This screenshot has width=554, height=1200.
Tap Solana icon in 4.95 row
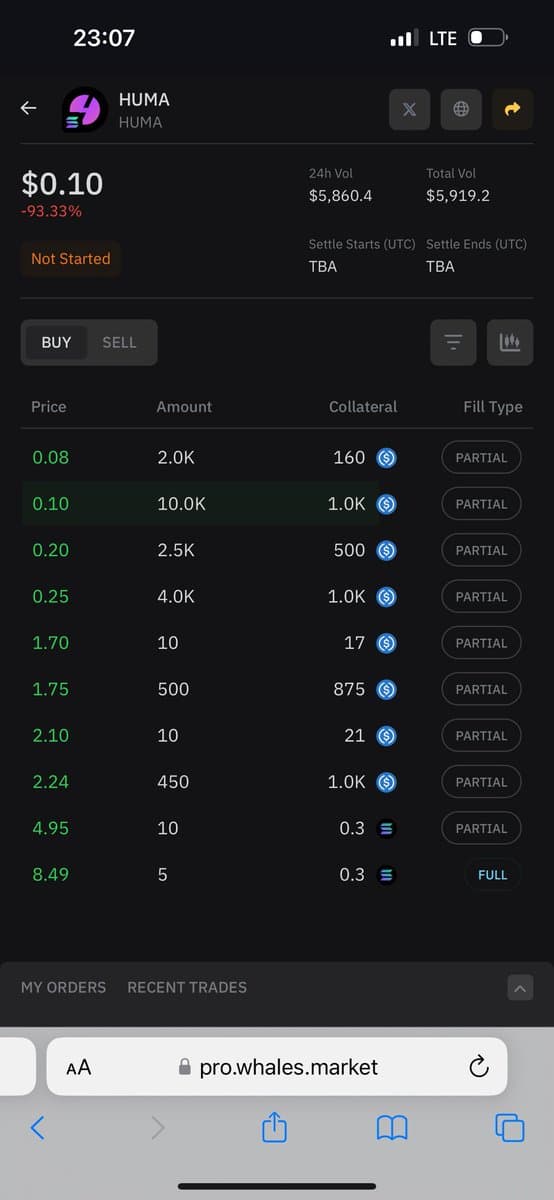pyautogui.click(x=387, y=828)
